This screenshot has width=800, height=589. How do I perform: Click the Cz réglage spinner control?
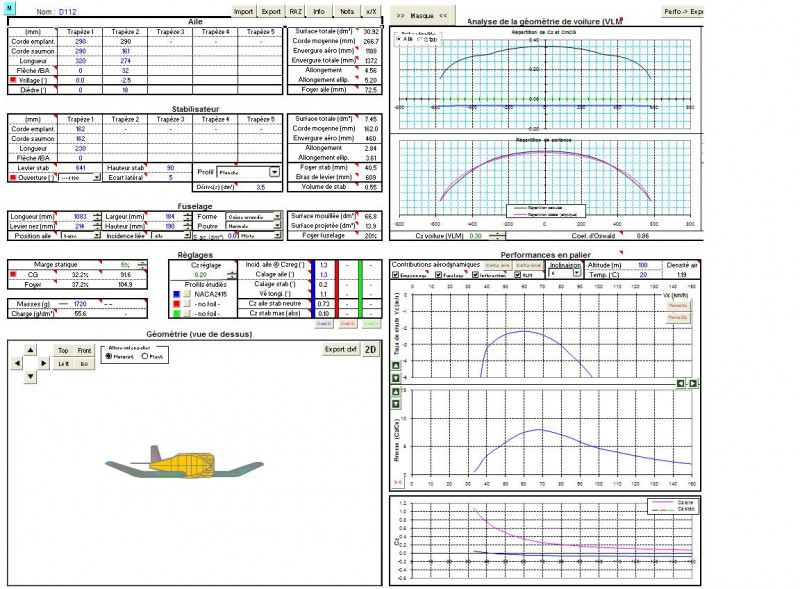229,273
